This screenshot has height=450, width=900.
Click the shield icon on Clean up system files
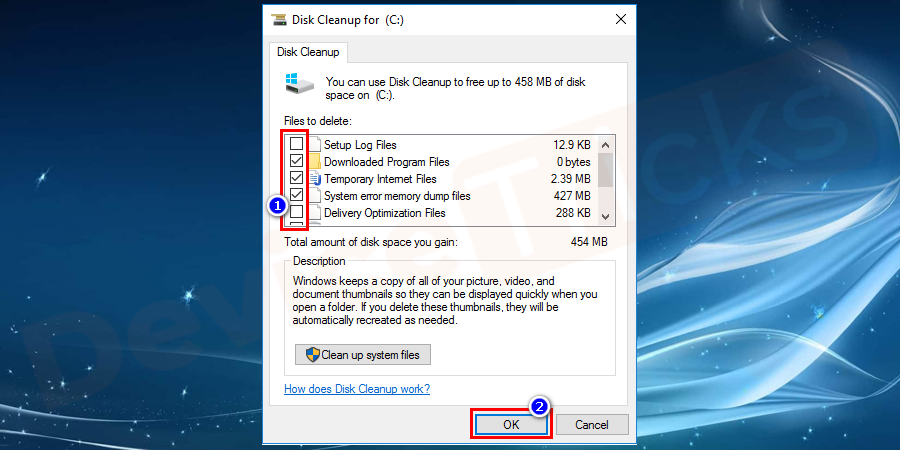[312, 355]
